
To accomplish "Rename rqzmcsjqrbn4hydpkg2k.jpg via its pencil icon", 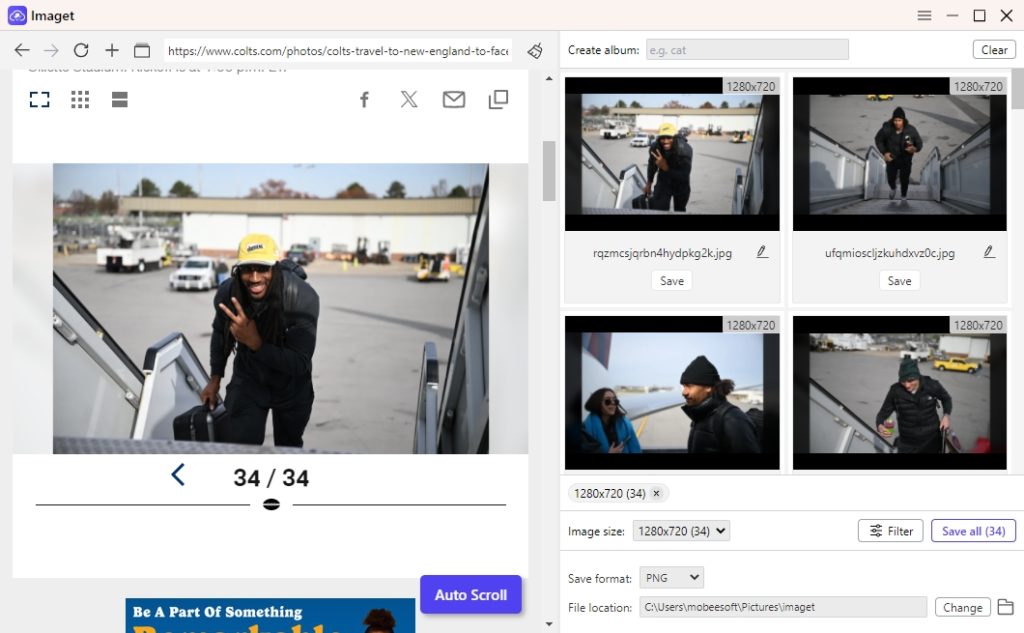I will [x=761, y=252].
